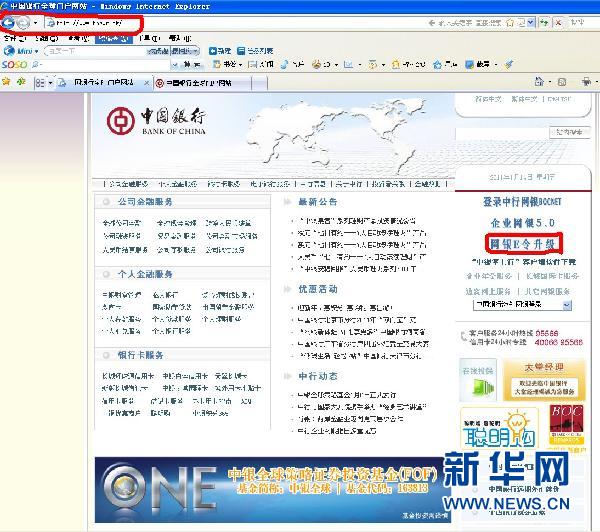Open the recent pages dropdown beside Forward
This screenshot has width=600, height=532.
tap(36, 23)
